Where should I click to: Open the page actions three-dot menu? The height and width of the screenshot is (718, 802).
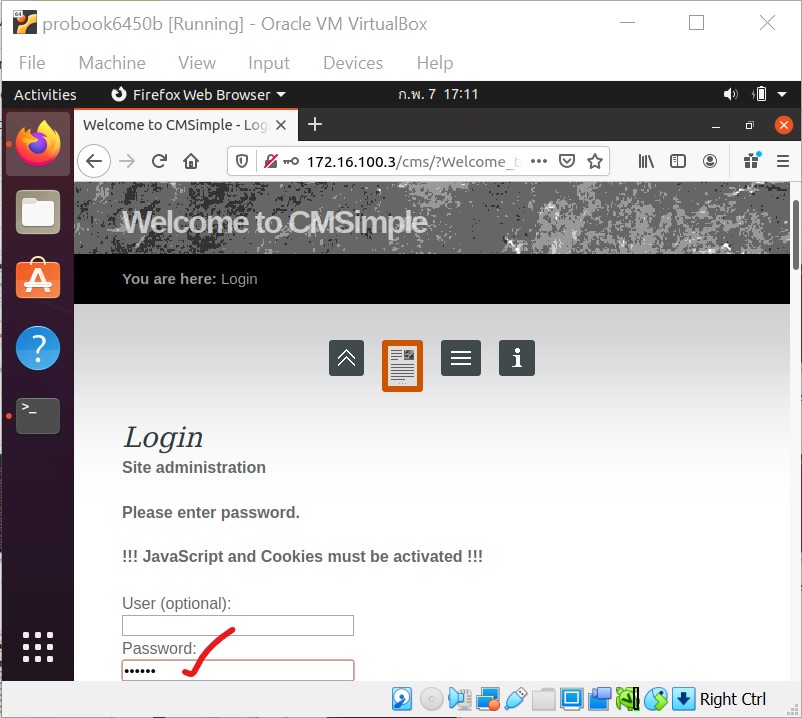point(539,161)
